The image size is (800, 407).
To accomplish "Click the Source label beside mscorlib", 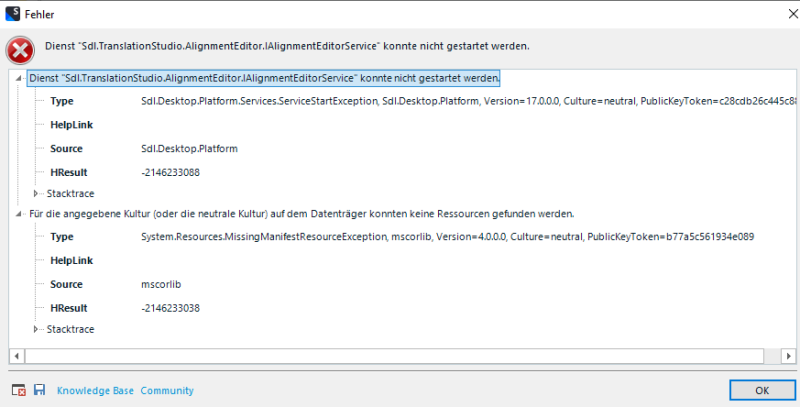I will (66, 285).
